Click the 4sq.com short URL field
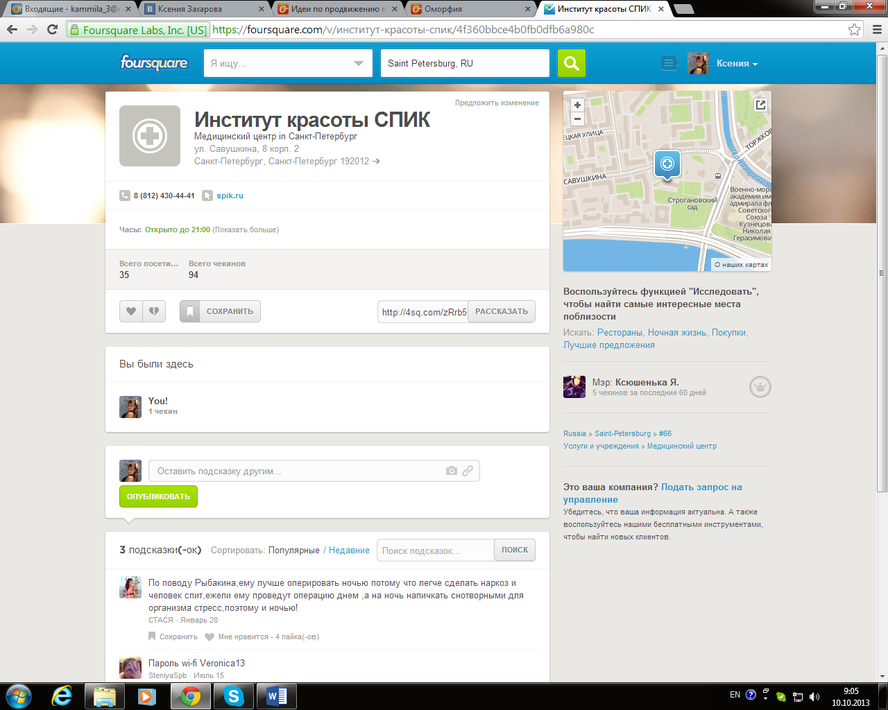The image size is (888, 710). (x=423, y=312)
